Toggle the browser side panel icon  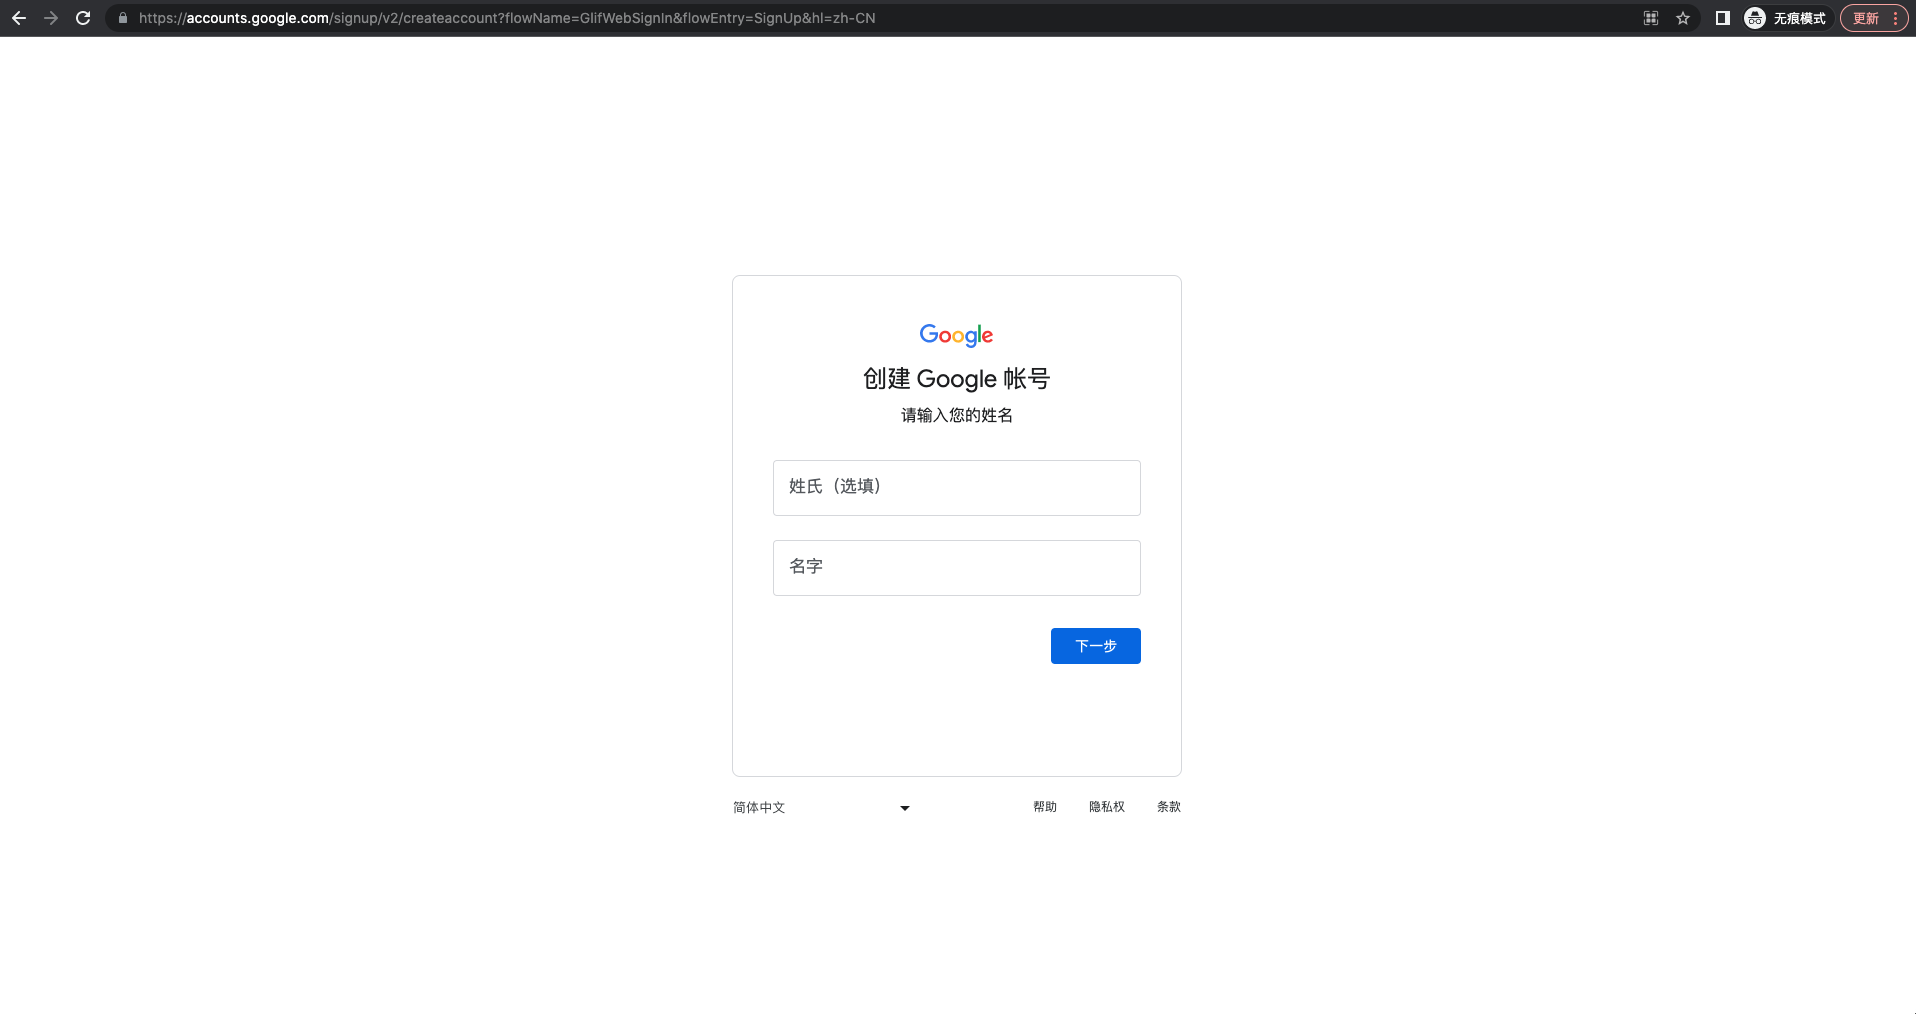coord(1722,18)
